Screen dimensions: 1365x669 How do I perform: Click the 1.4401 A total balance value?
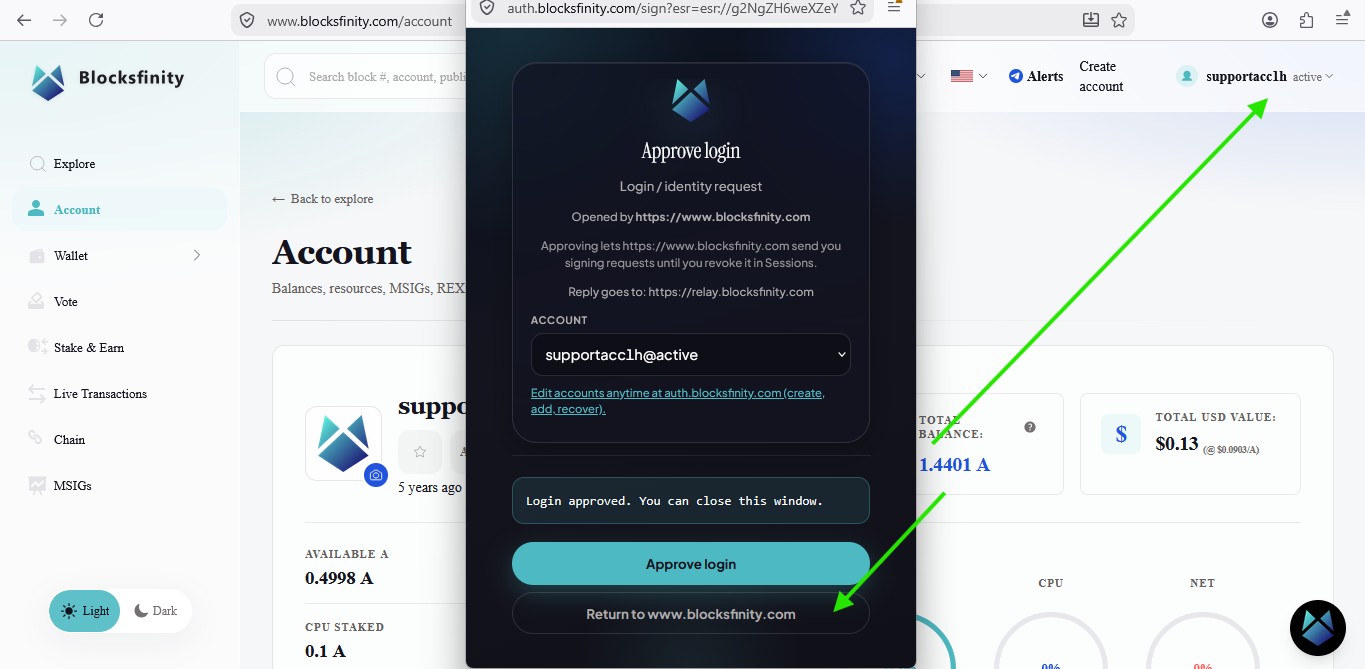pyautogui.click(x=954, y=465)
